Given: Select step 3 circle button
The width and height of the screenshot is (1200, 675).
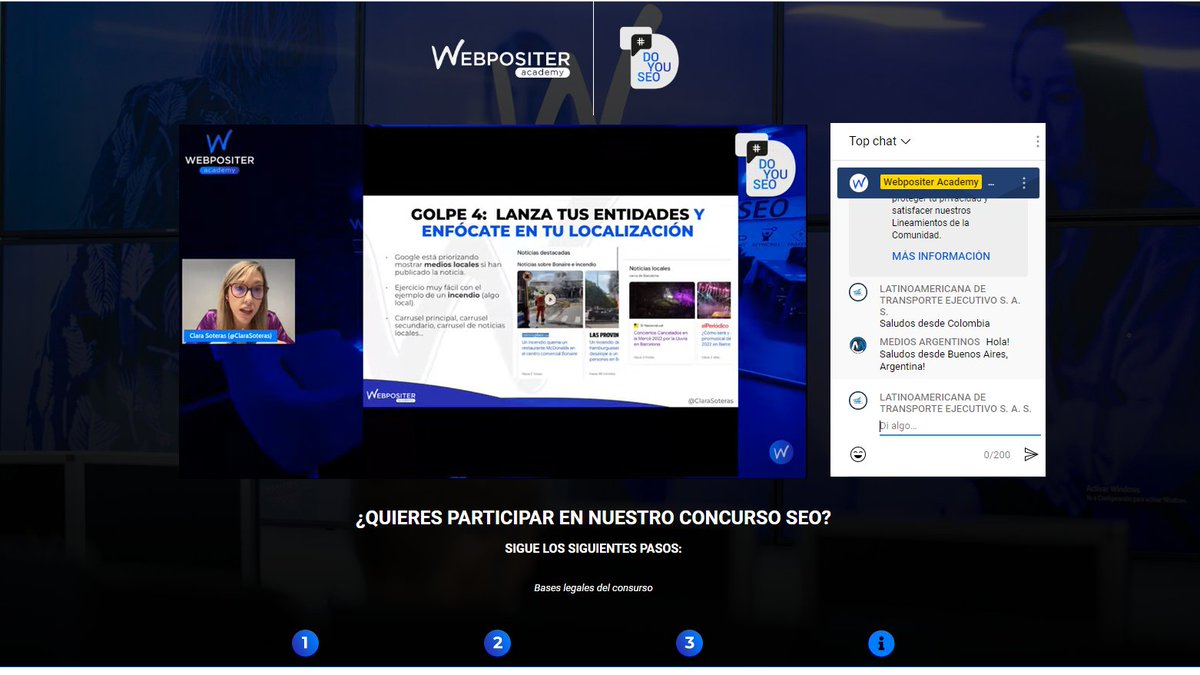Looking at the screenshot, I should (689, 643).
